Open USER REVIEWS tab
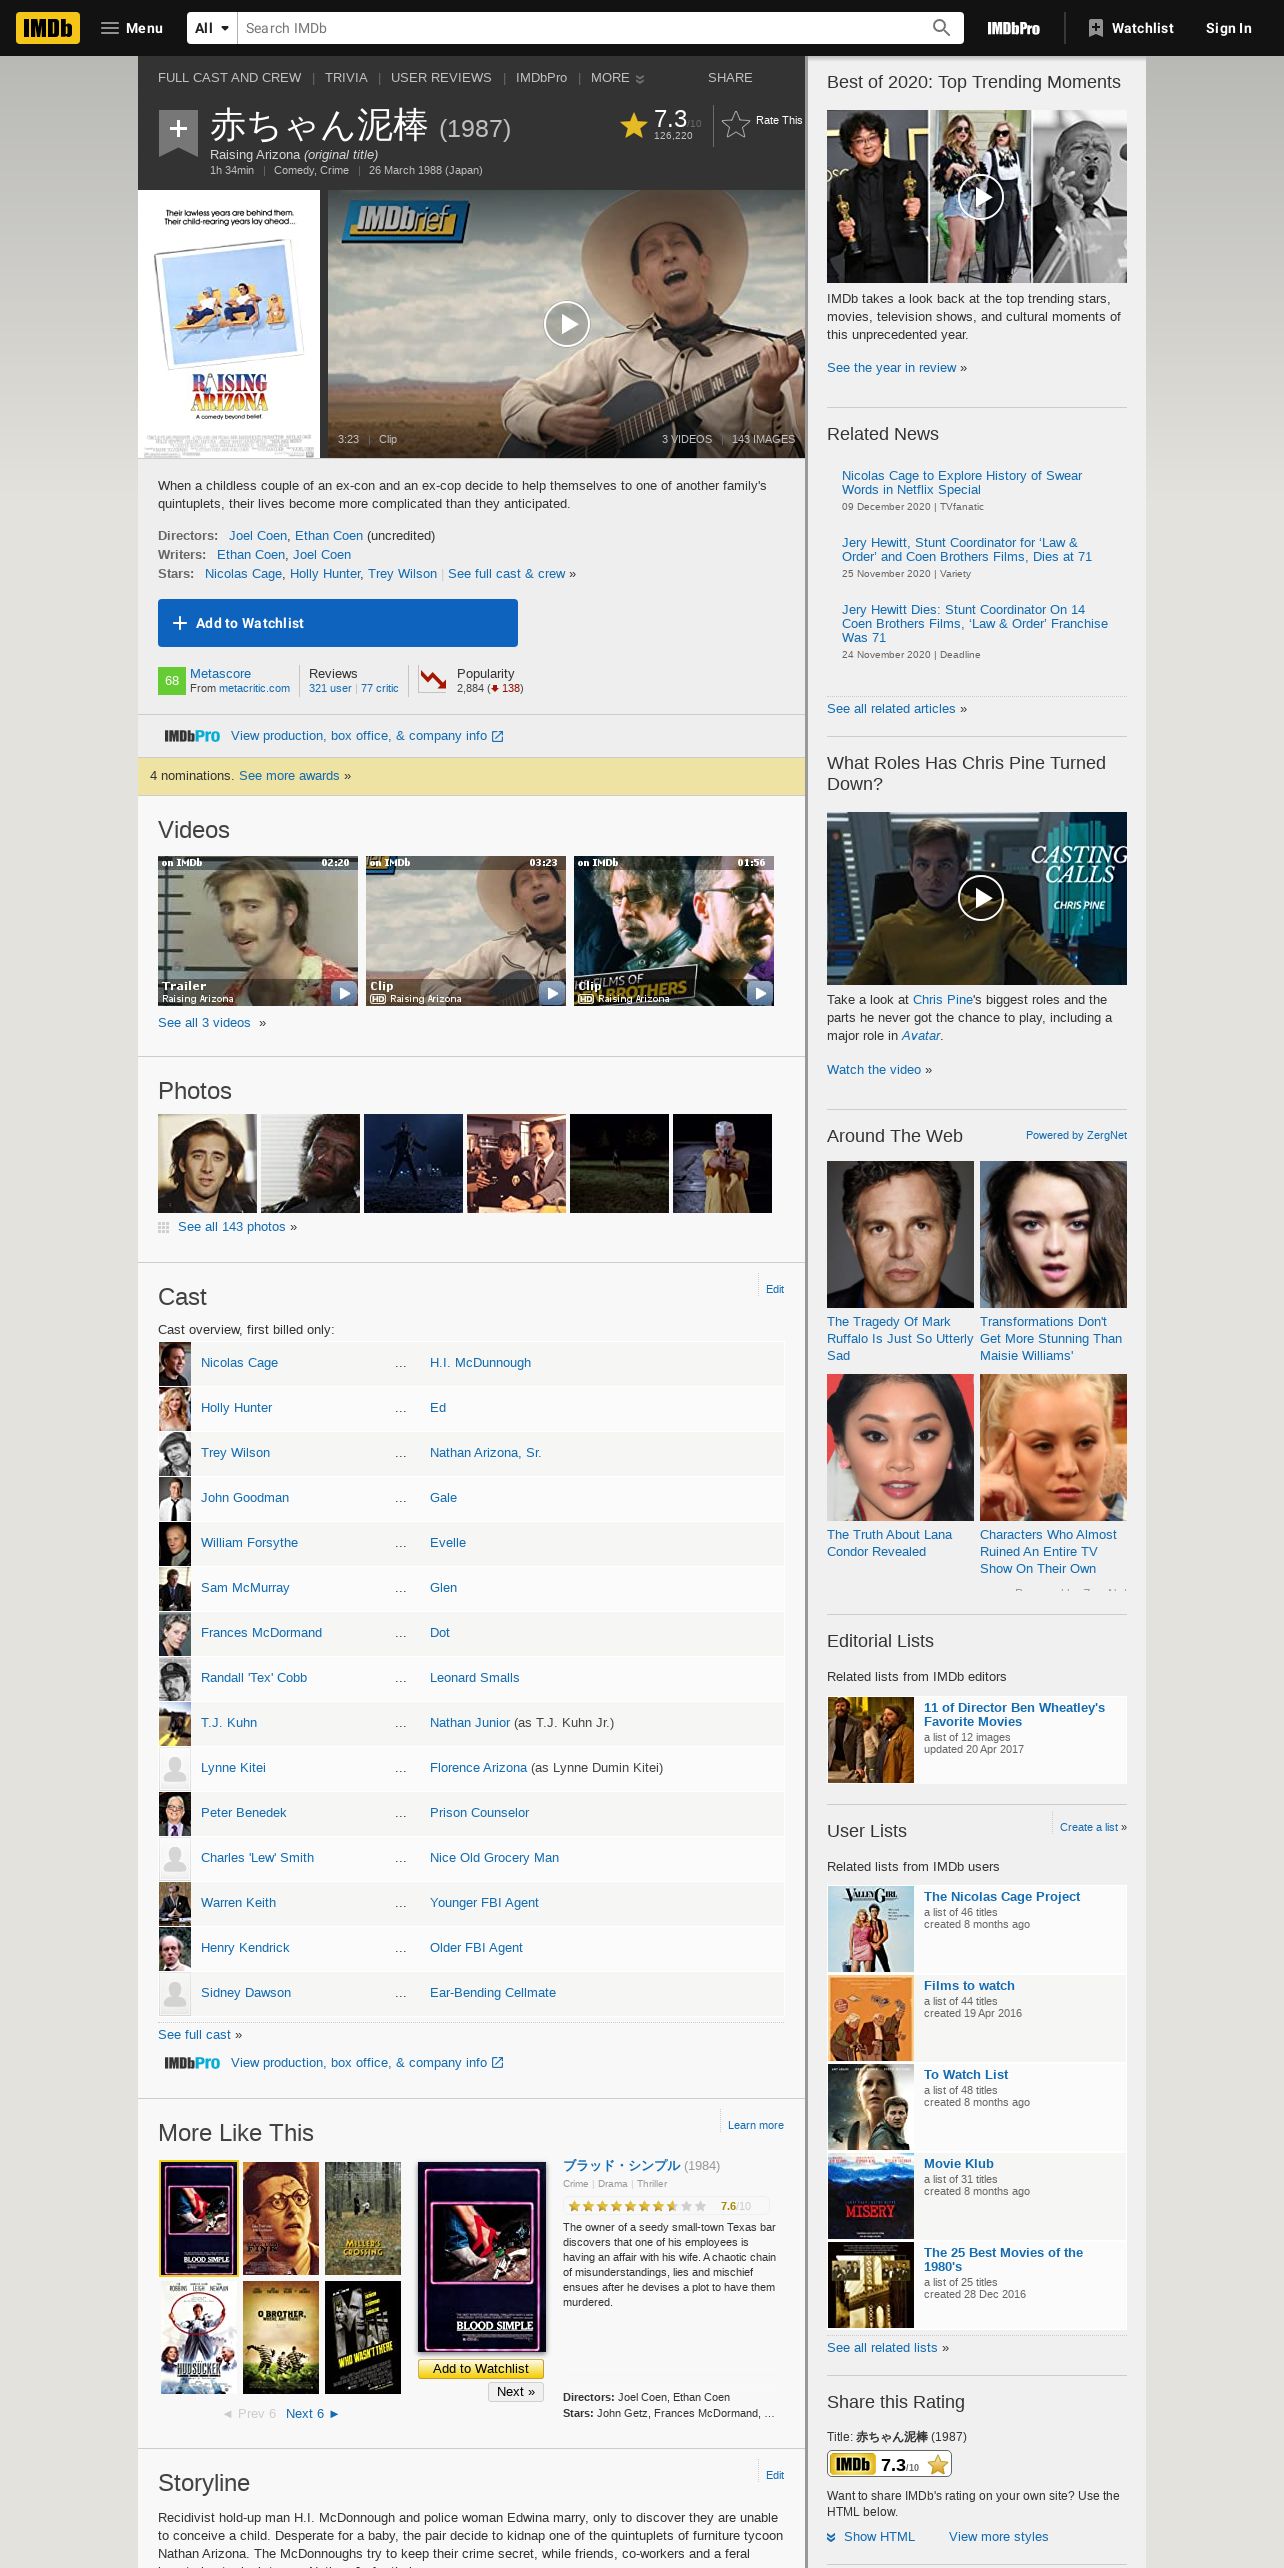Viewport: 1284px width, 2568px height. [x=441, y=78]
